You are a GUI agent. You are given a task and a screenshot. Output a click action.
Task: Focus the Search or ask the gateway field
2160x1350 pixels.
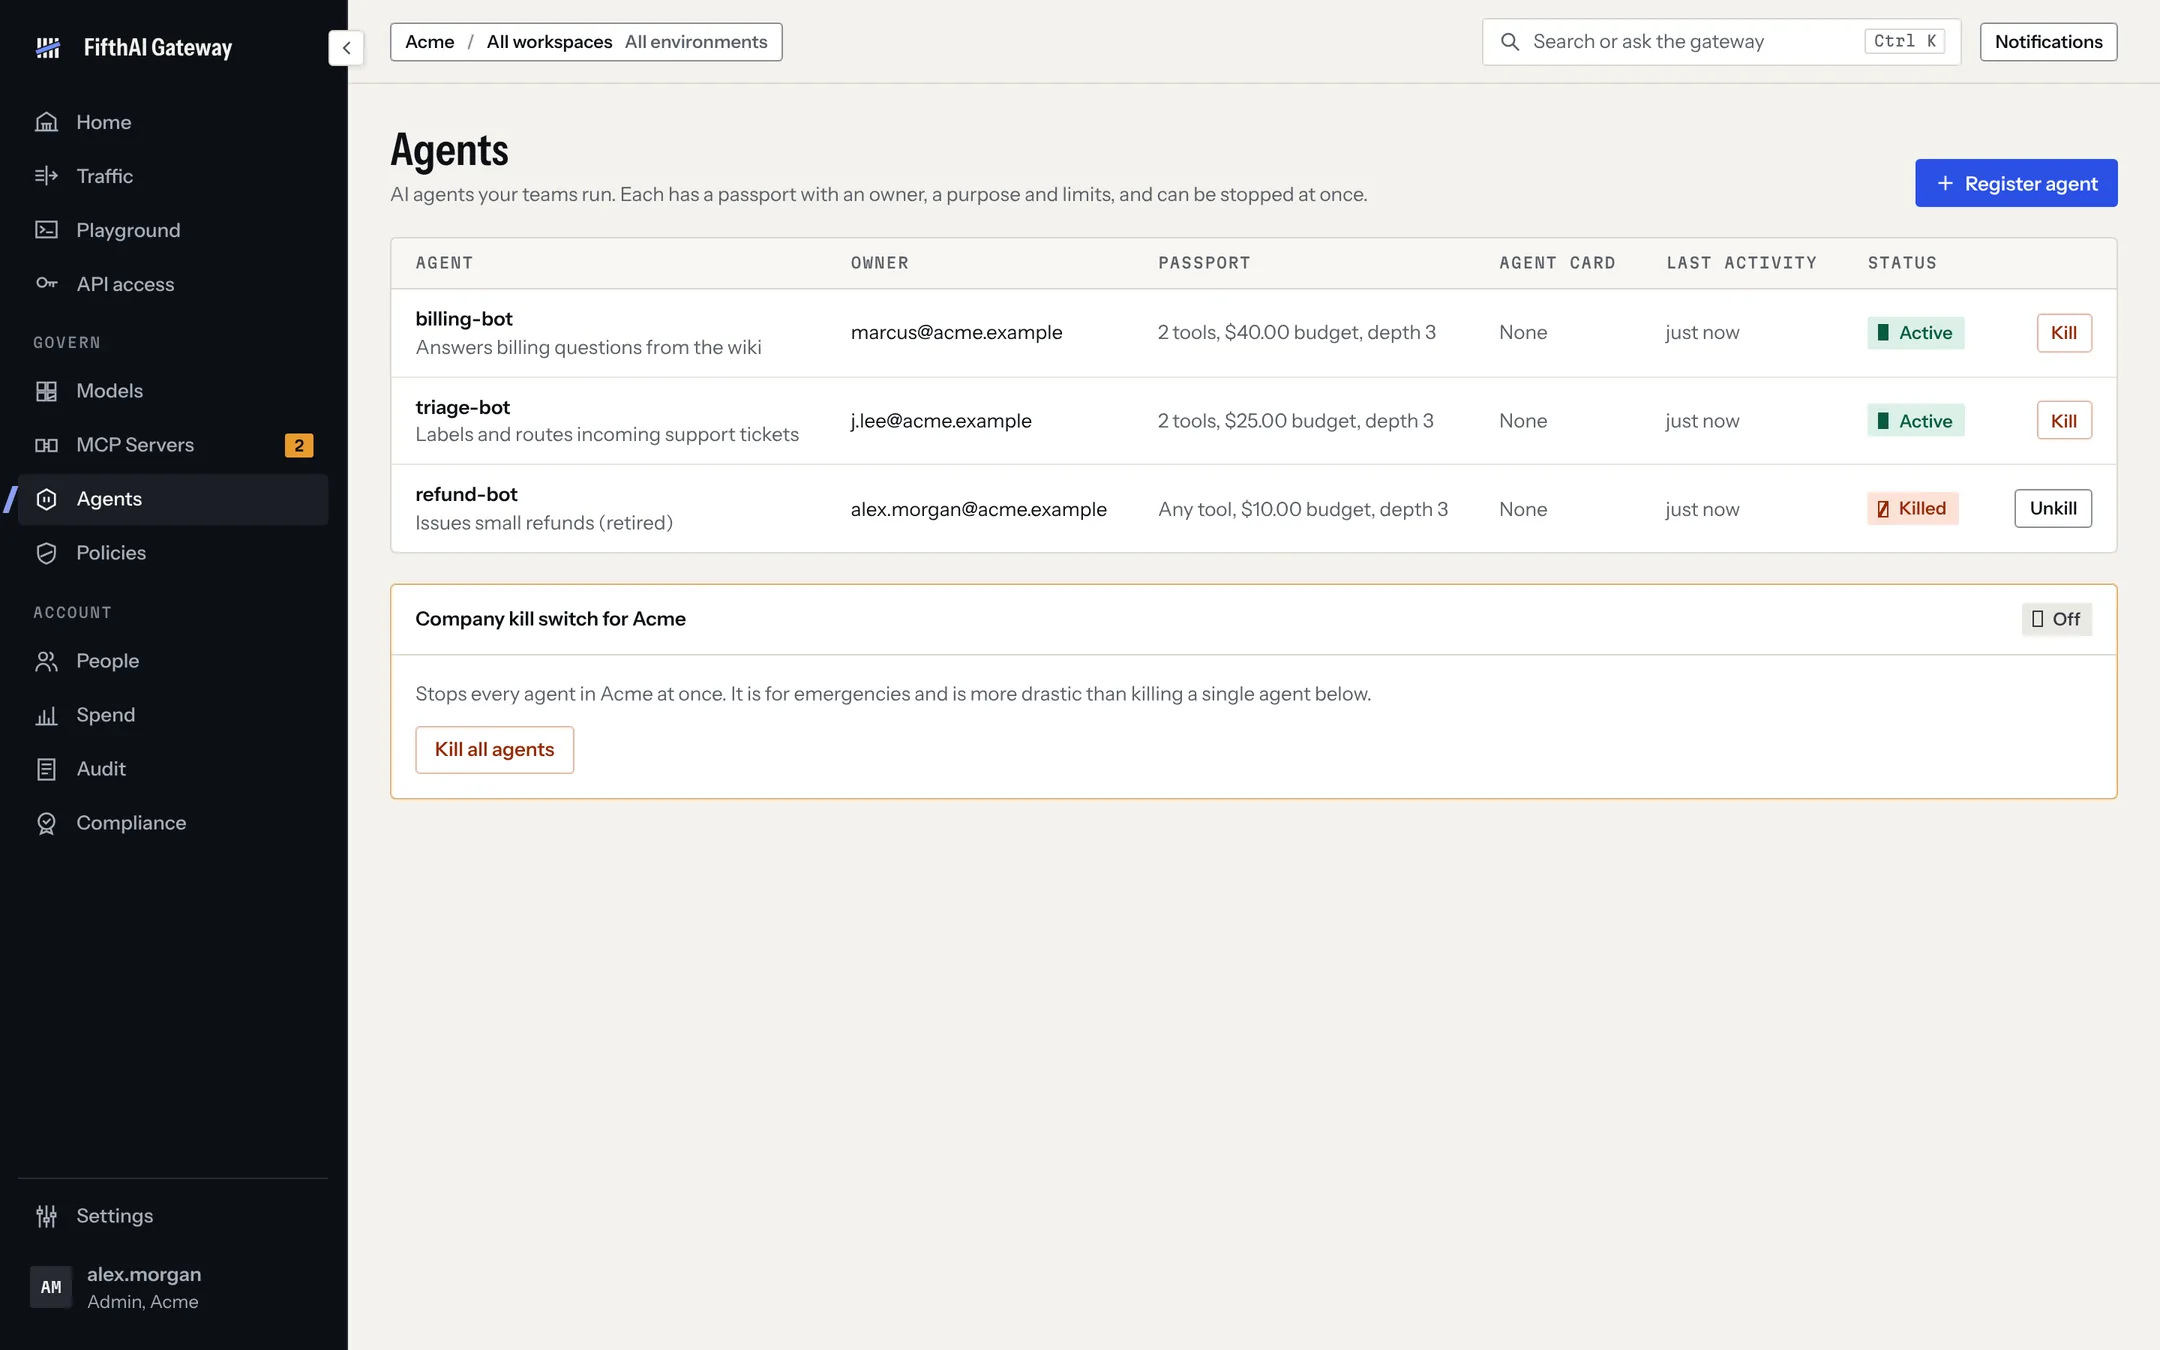click(x=1721, y=42)
